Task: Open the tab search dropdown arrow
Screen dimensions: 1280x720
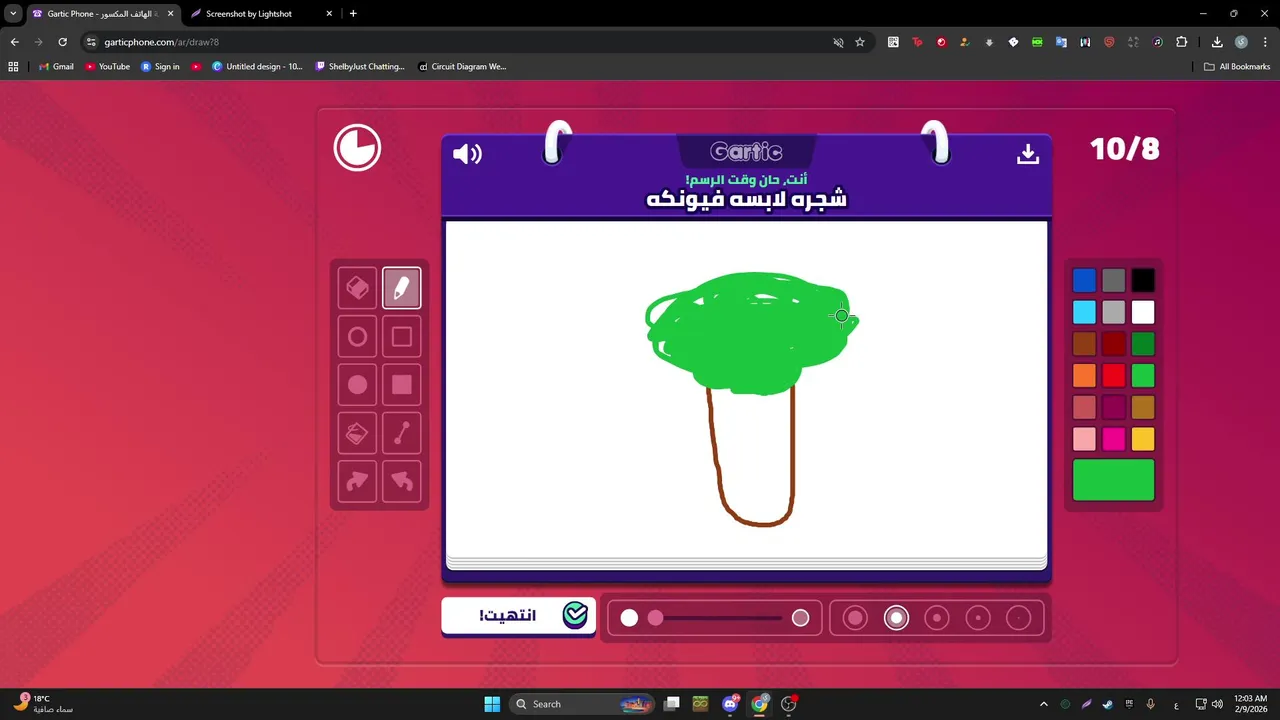Action: click(x=13, y=14)
